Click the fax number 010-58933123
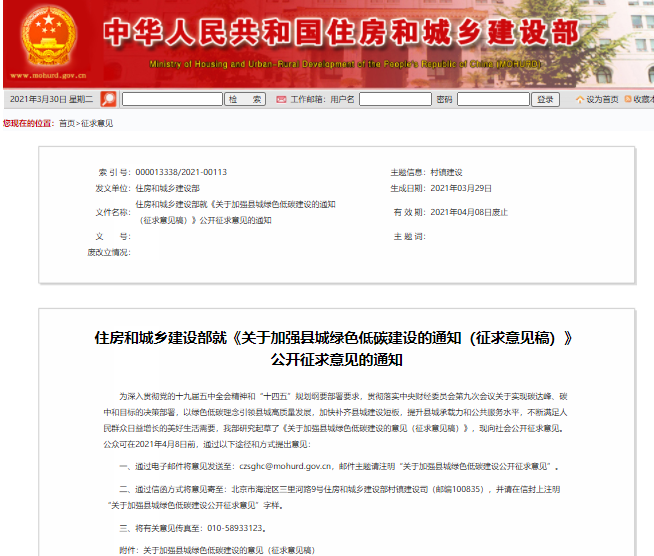654x556 pixels. click(x=235, y=528)
